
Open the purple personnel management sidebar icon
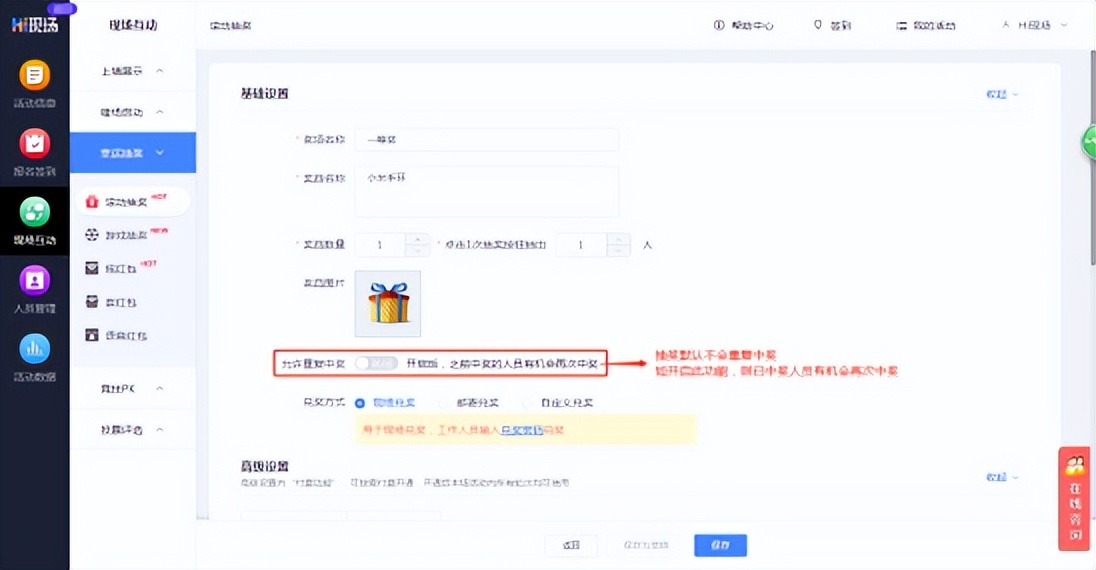[34, 280]
